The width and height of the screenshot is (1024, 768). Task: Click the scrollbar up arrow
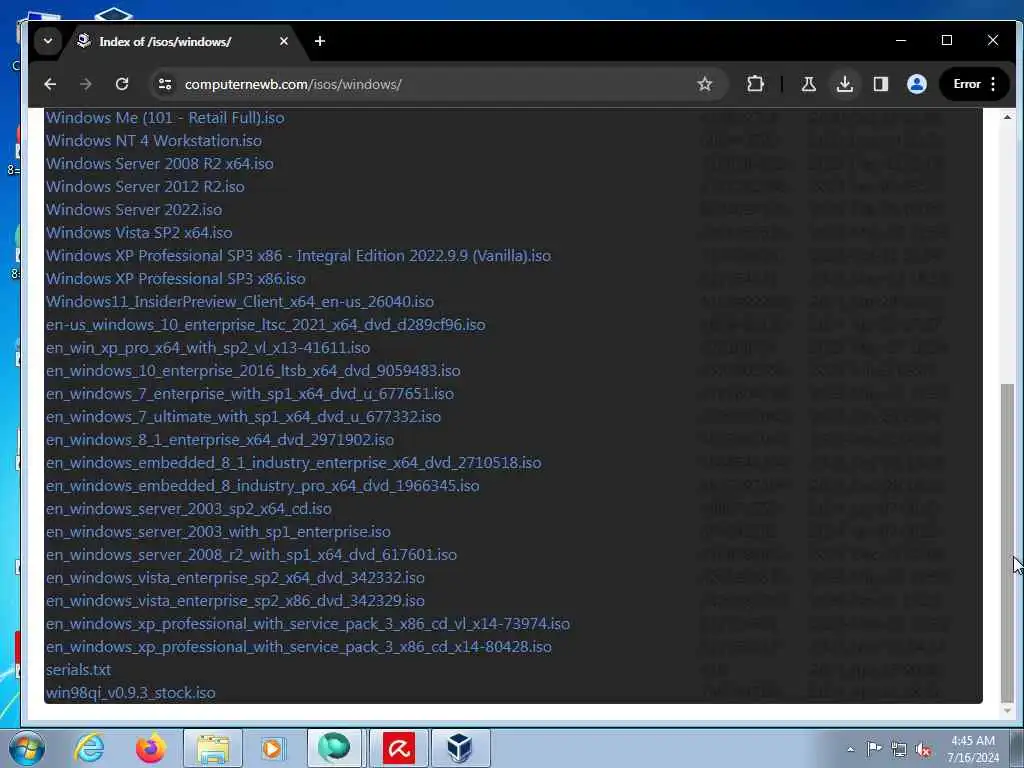coord(1008,117)
